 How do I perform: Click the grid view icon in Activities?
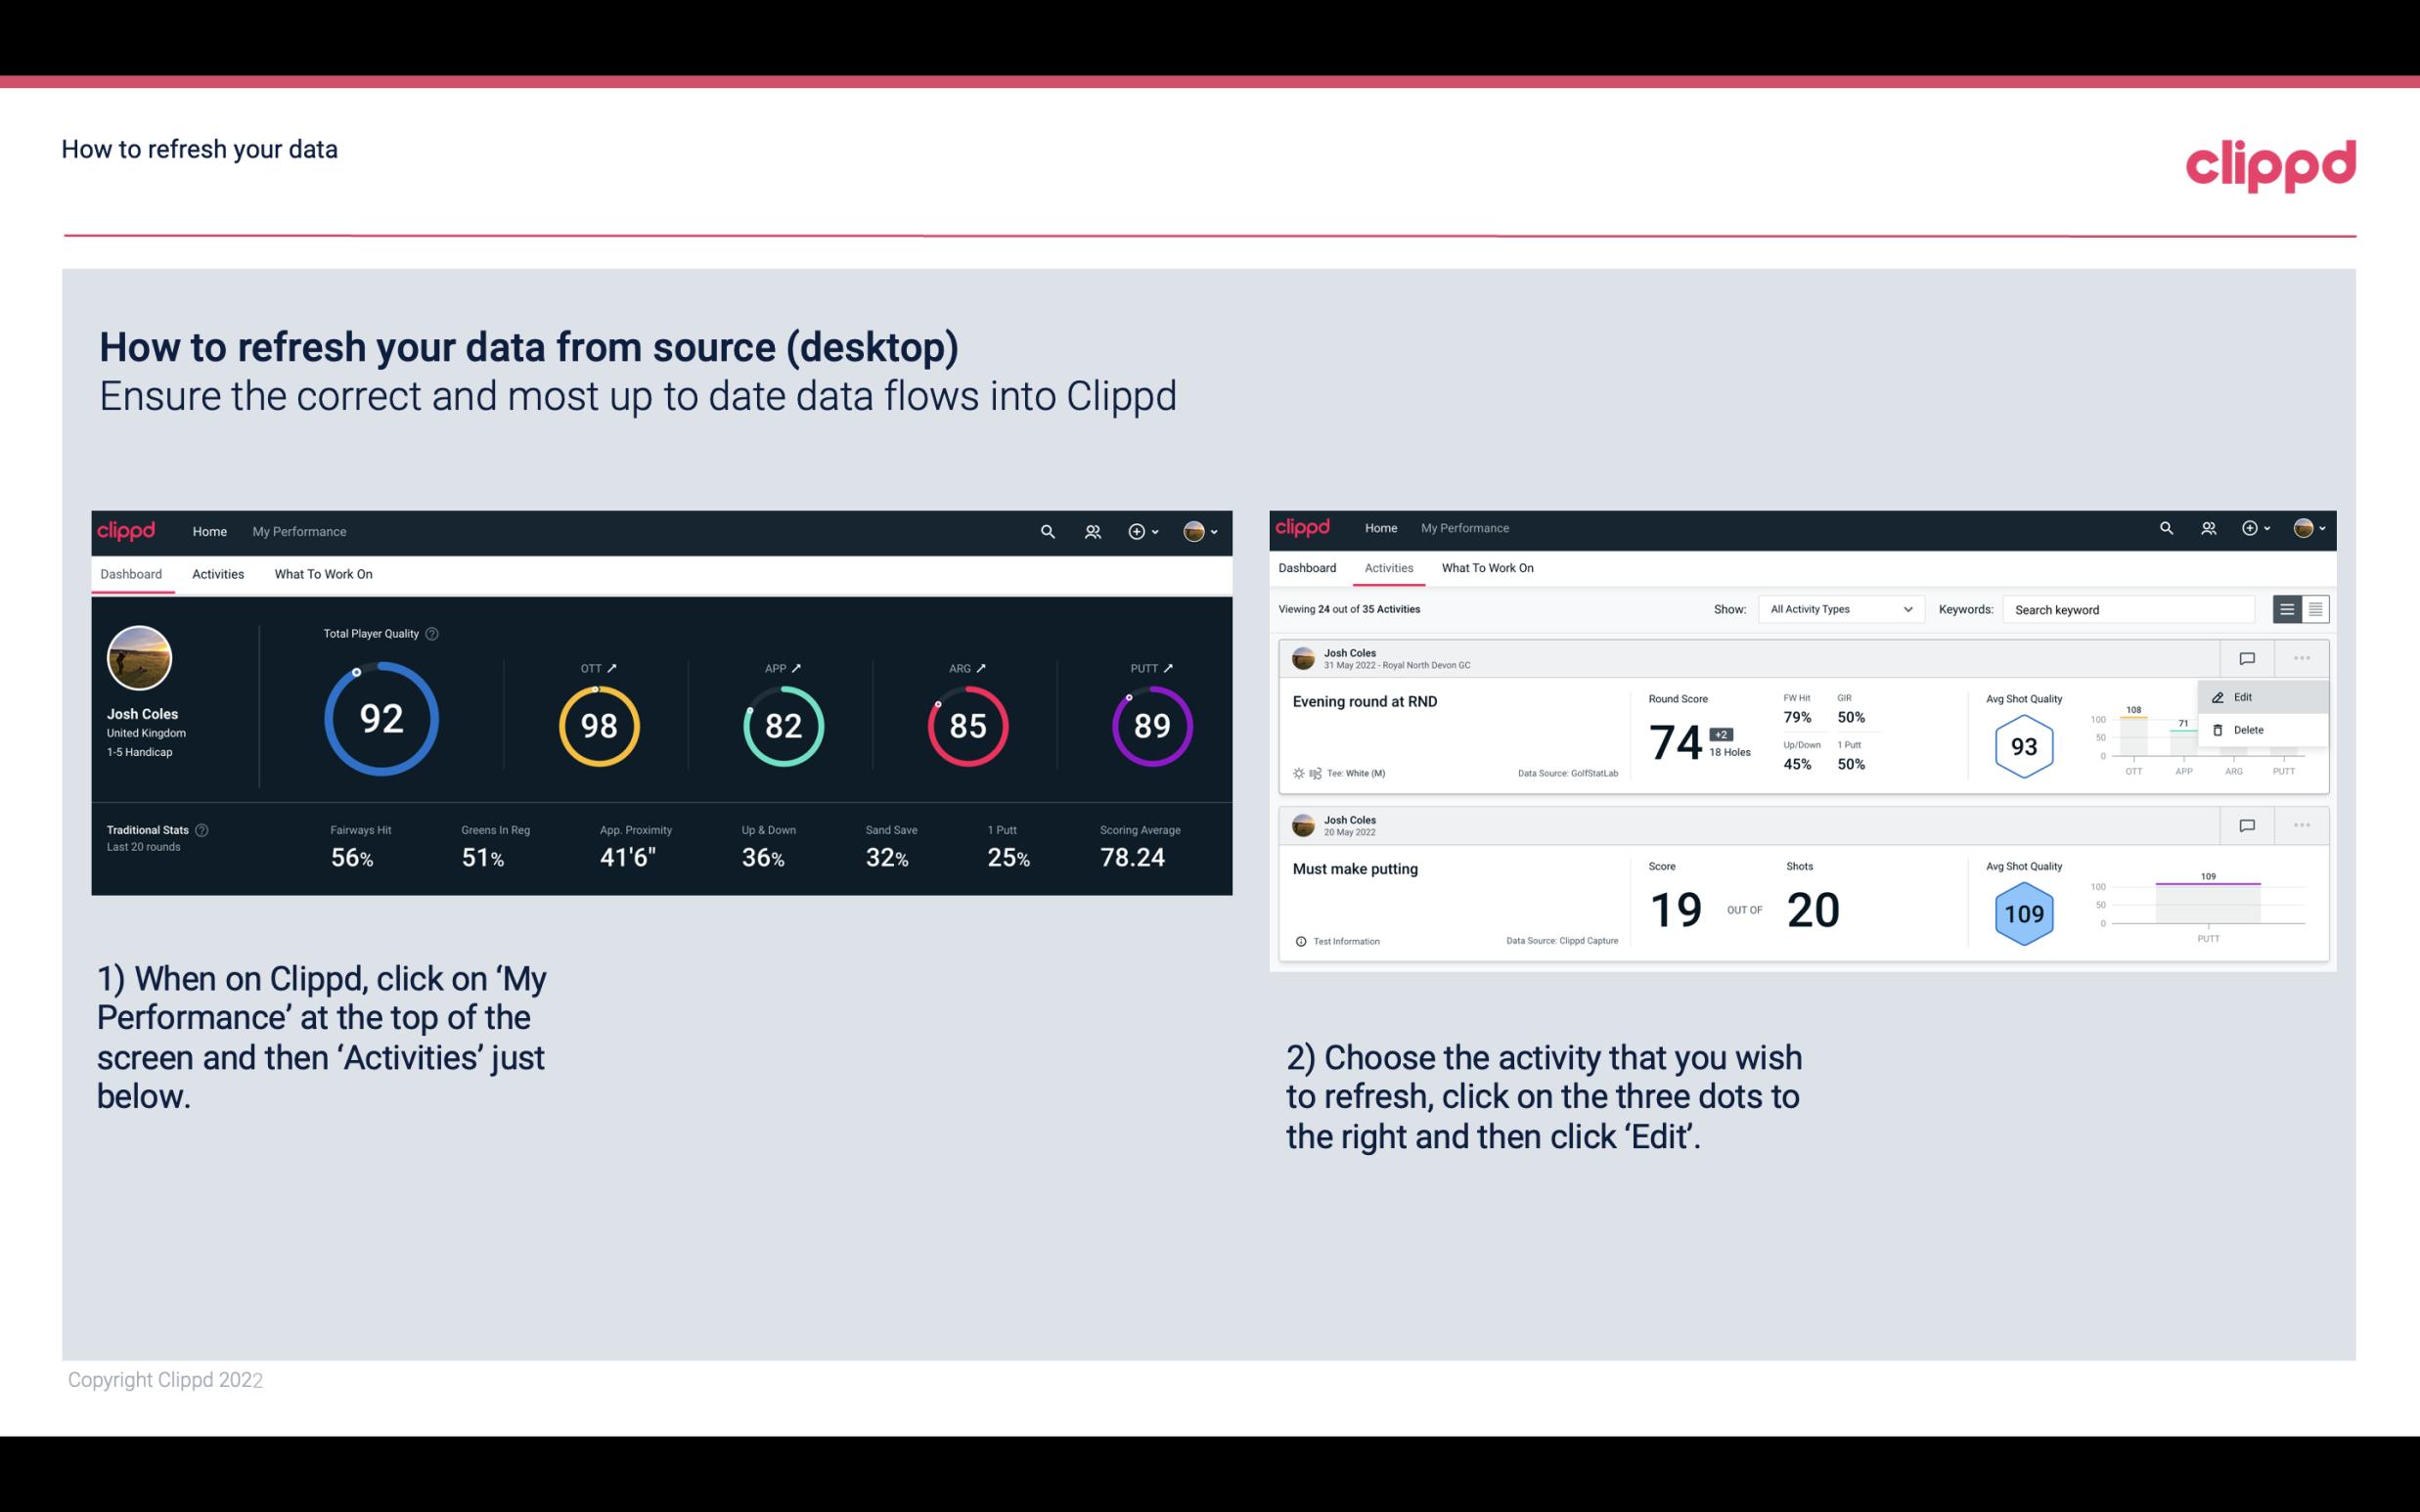(2315, 608)
